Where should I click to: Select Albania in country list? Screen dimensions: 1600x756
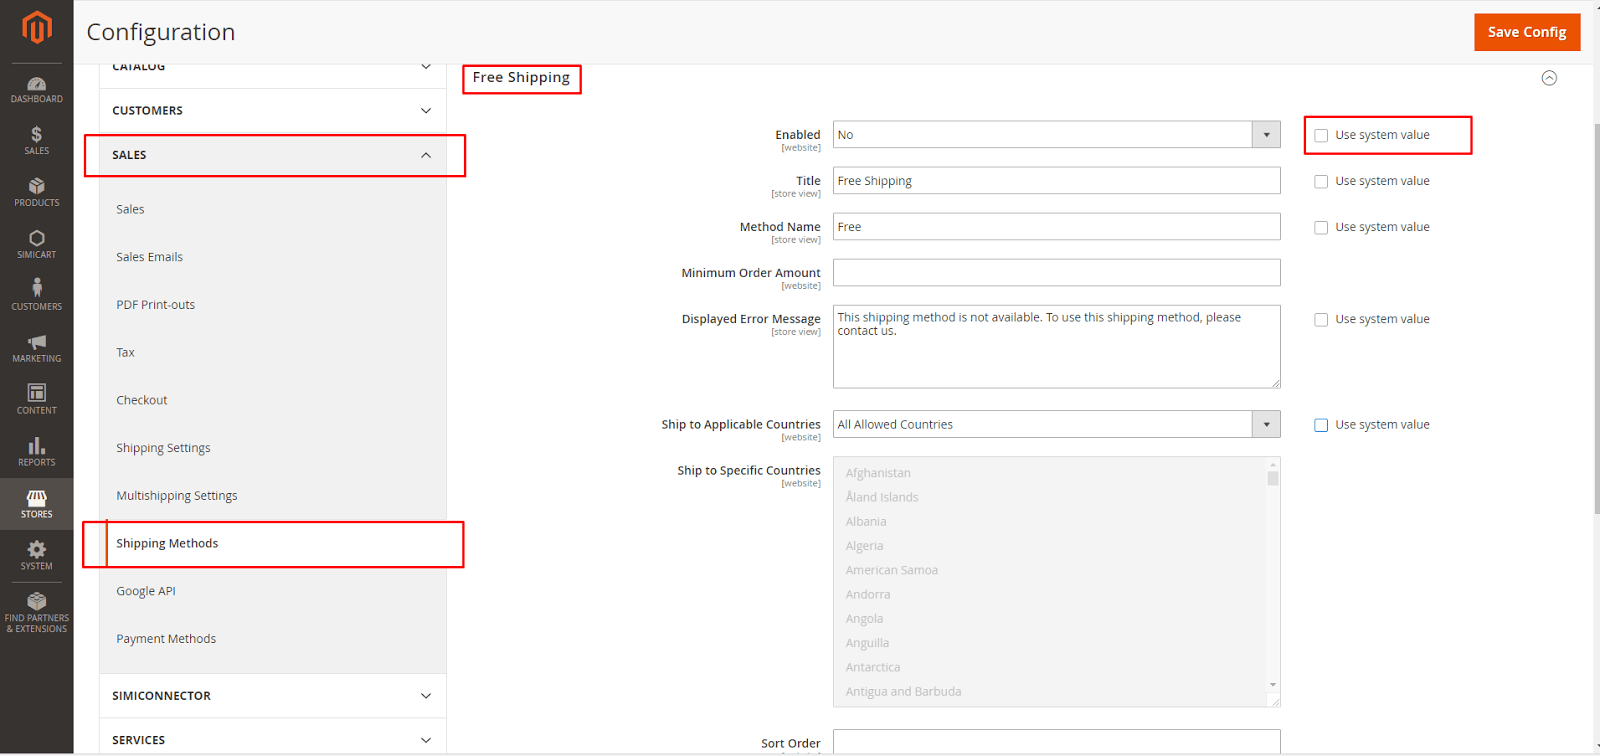point(866,522)
